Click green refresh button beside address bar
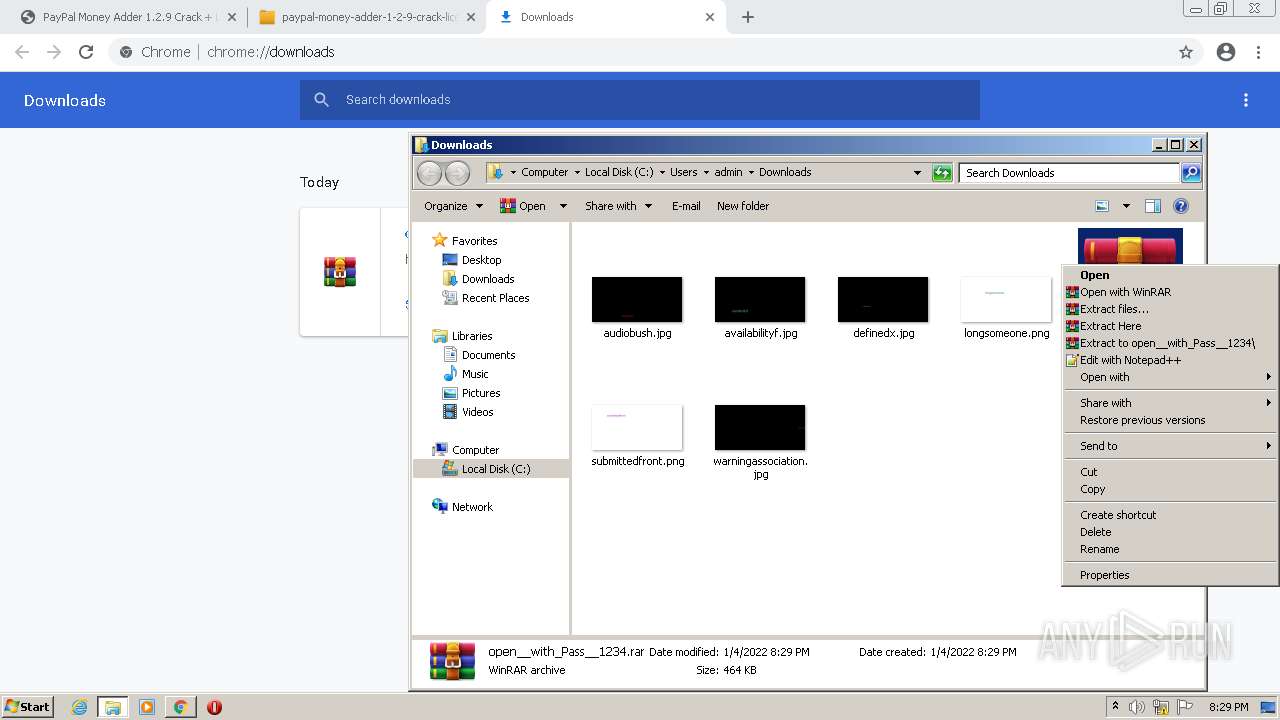Screen dimensions: 1280x720 coord(942,172)
